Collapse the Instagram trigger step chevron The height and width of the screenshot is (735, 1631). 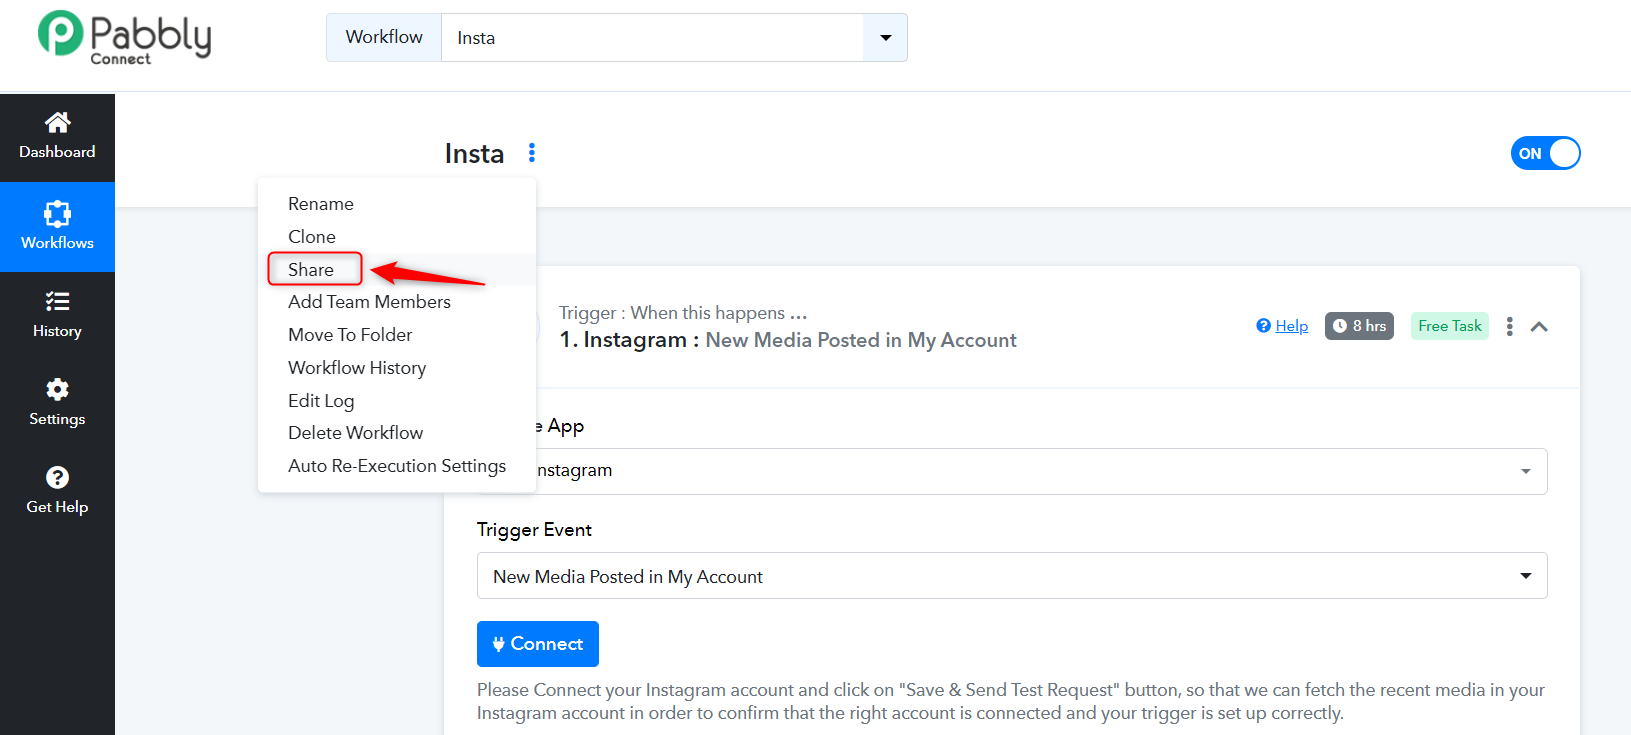1539,327
